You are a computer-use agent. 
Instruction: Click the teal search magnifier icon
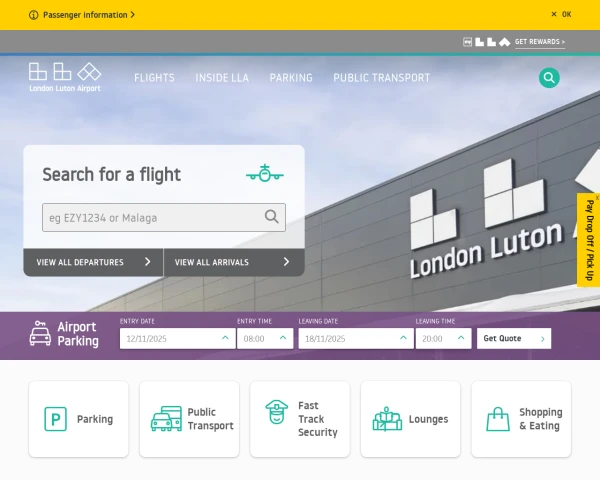549,78
